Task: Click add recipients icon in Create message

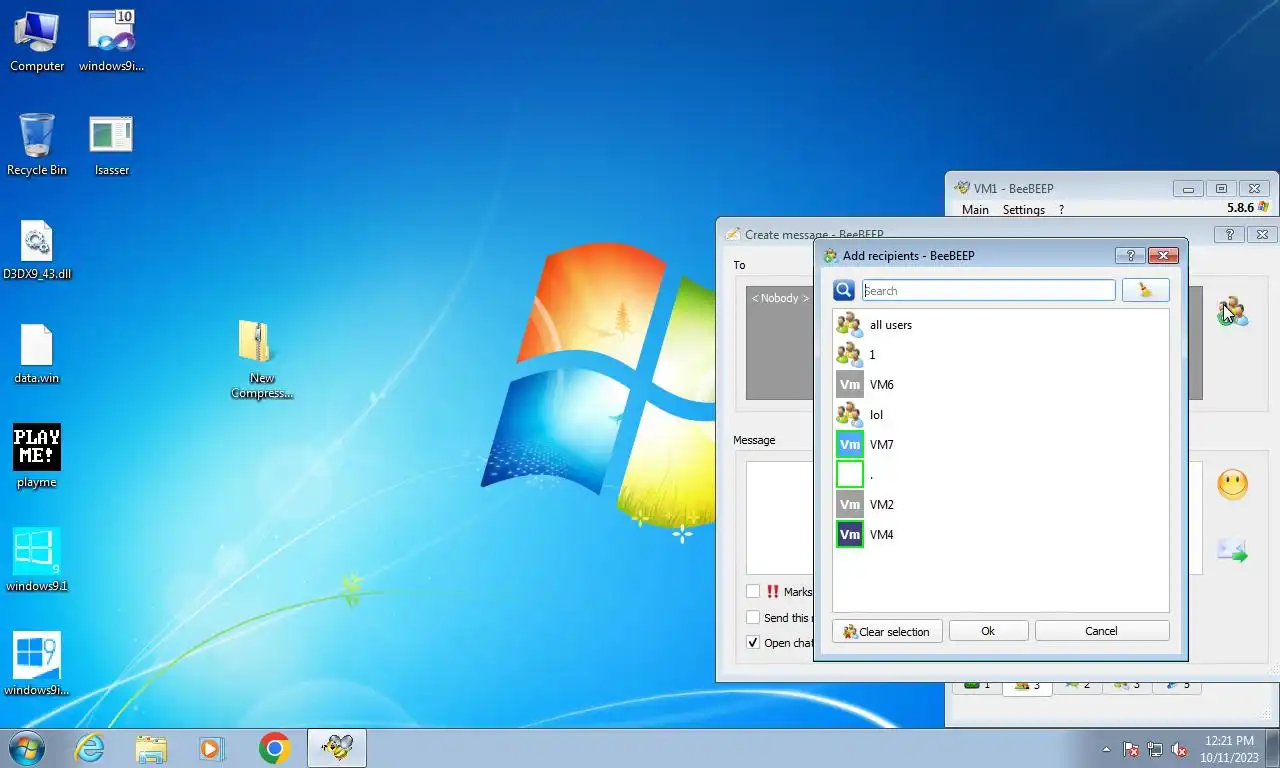Action: [1233, 311]
